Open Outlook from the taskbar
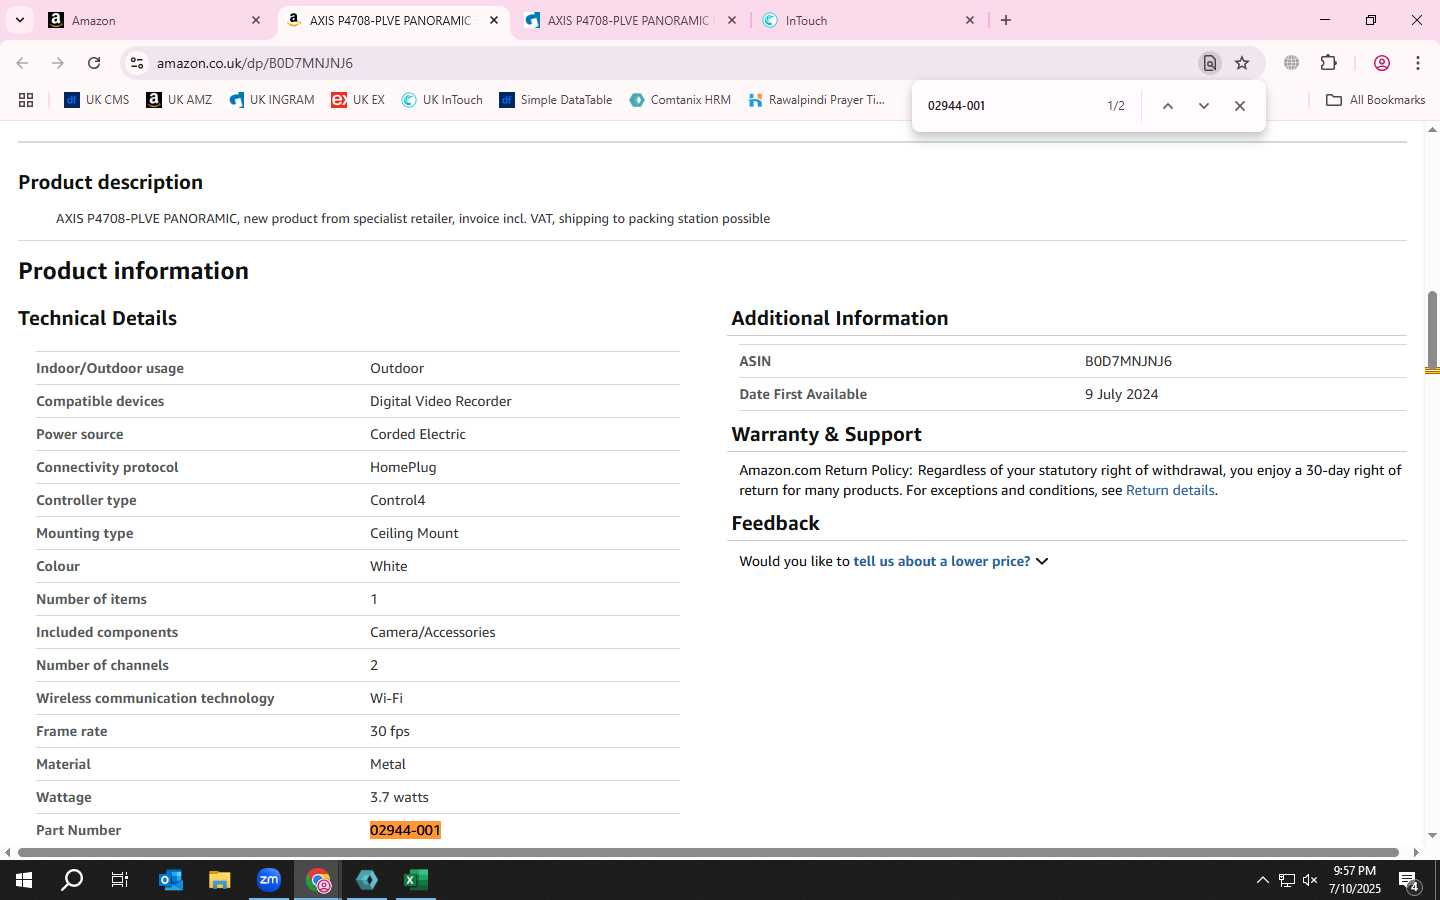 coord(171,880)
